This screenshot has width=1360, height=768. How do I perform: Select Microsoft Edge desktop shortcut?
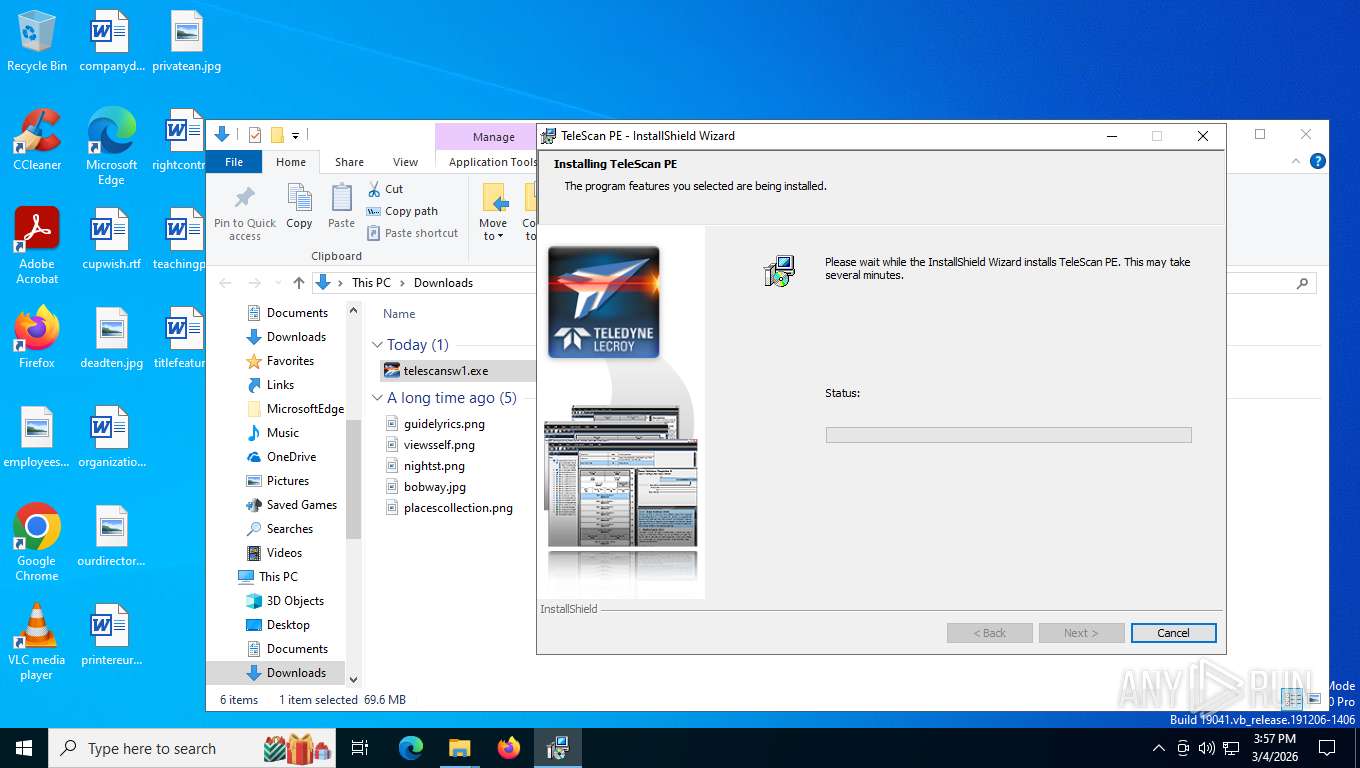(x=111, y=147)
